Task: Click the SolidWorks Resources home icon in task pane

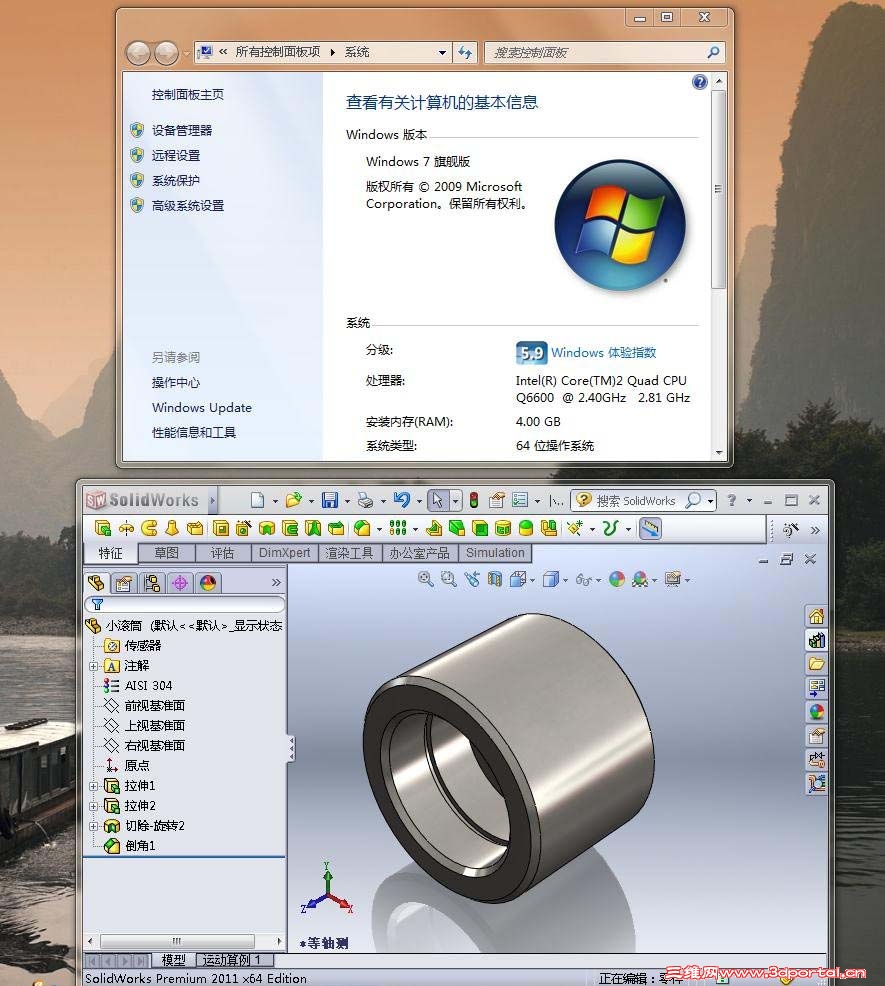Action: tap(816, 616)
